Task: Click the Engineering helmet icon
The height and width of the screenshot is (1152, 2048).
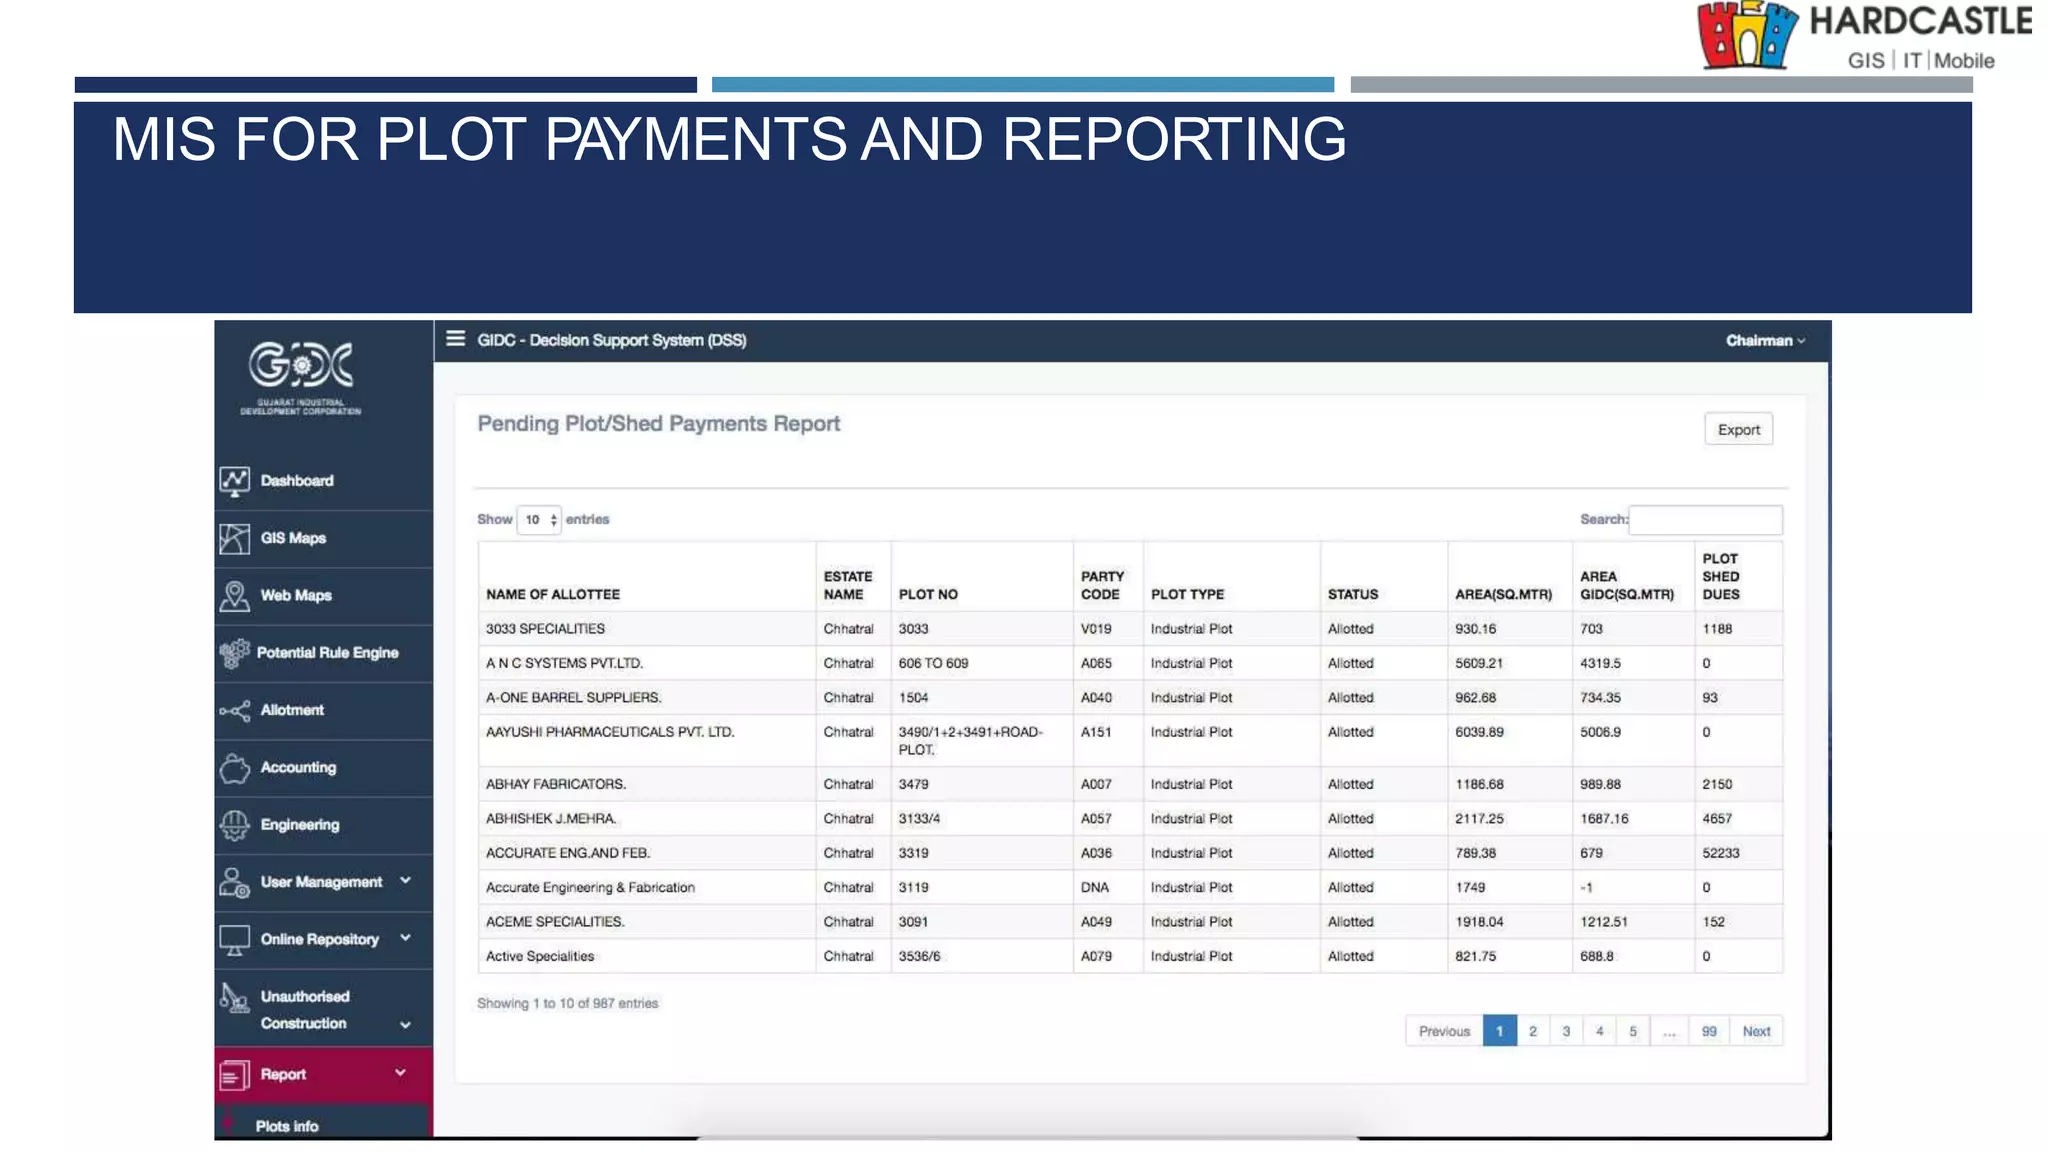Action: (234, 825)
